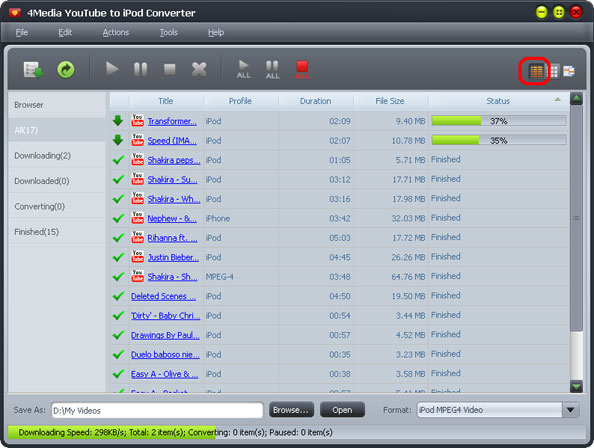
Task: Open the Transformer... video link
Action: (172, 121)
